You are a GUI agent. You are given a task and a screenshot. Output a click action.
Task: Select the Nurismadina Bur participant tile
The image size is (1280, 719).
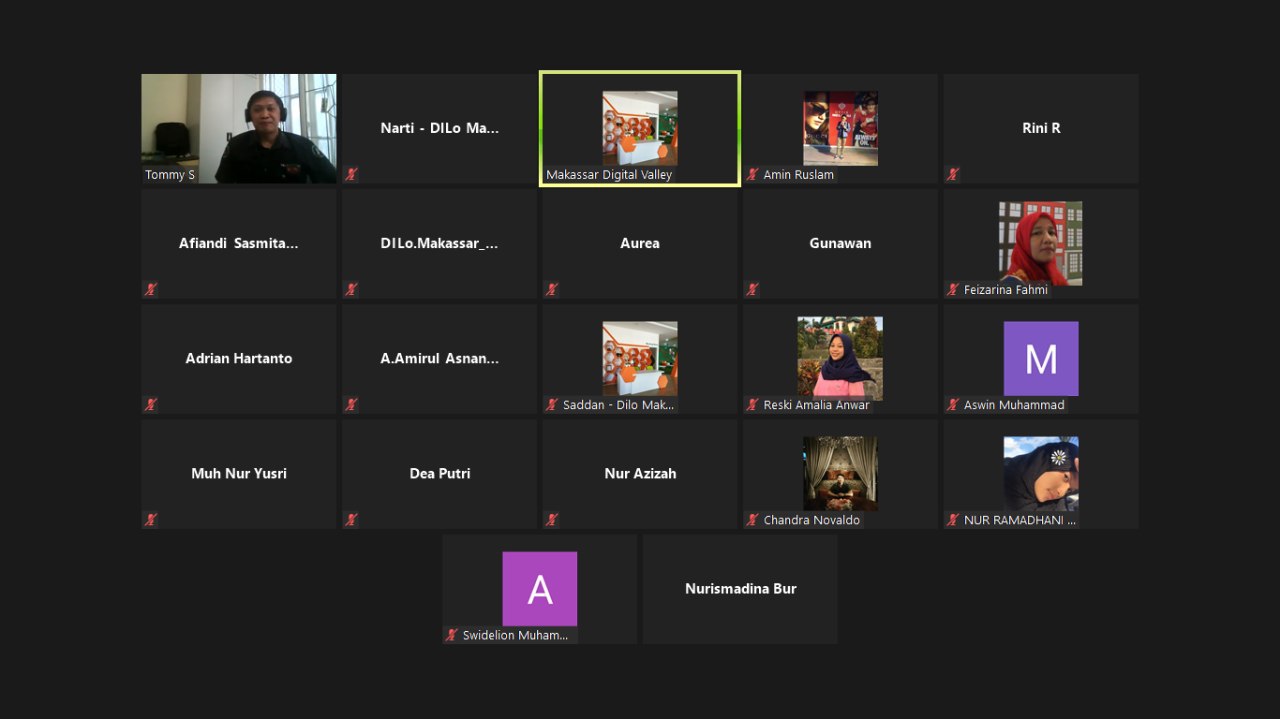click(x=740, y=589)
